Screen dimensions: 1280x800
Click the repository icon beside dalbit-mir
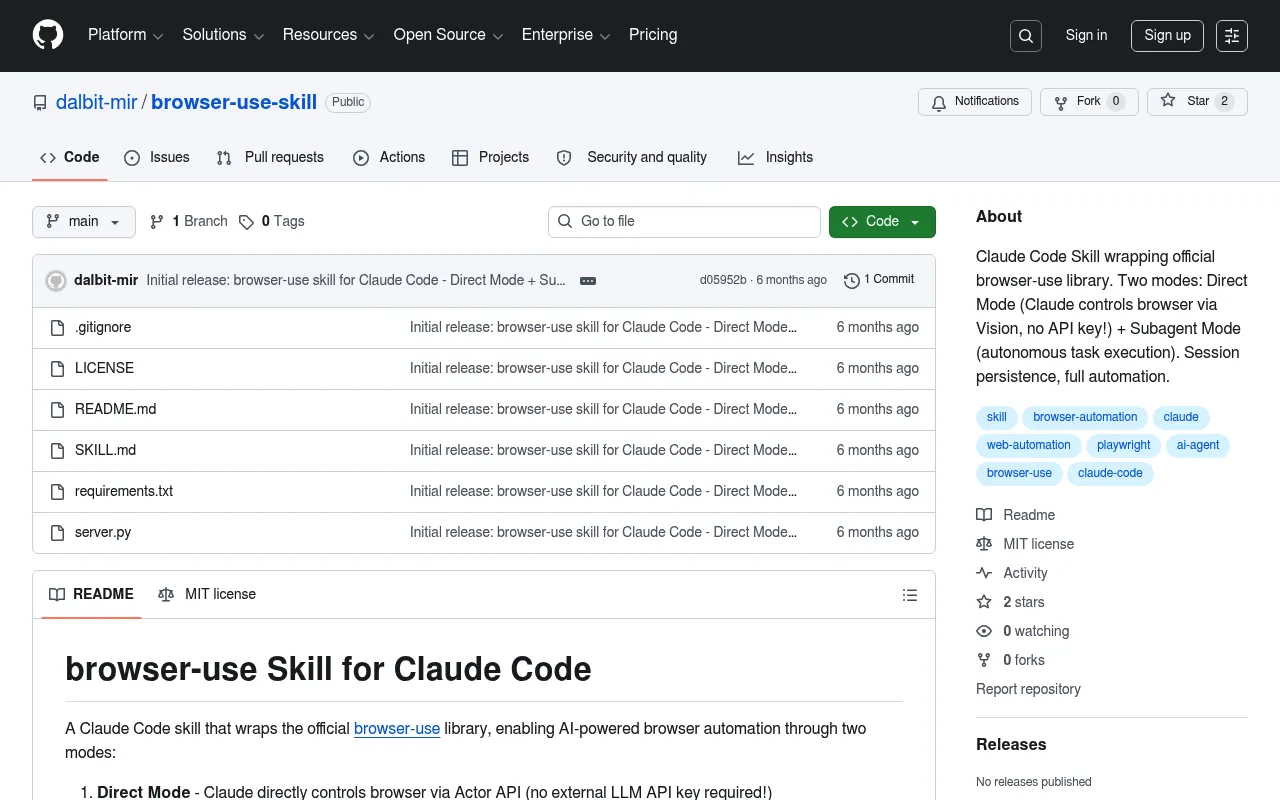point(40,103)
